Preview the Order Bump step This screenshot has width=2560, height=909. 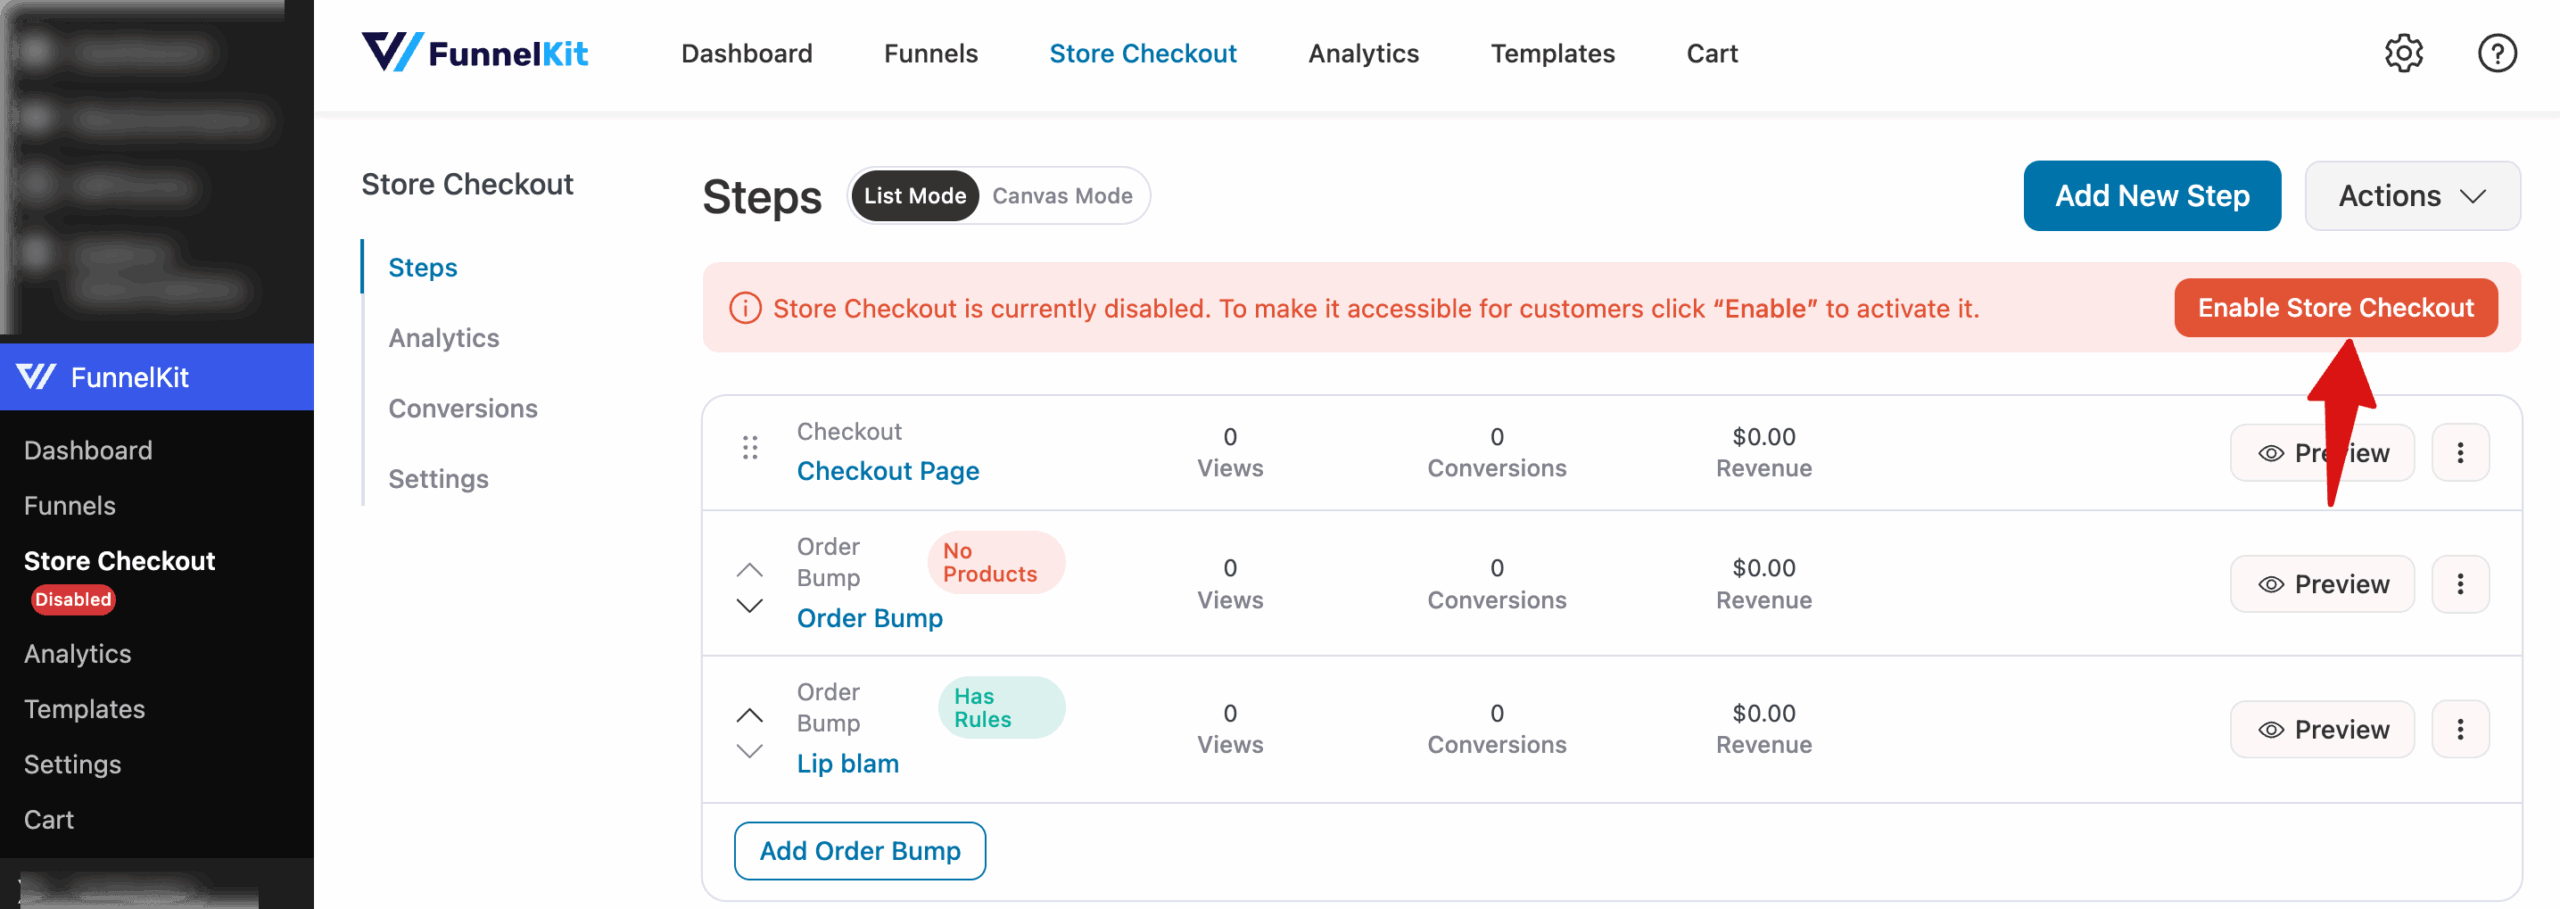[2322, 583]
